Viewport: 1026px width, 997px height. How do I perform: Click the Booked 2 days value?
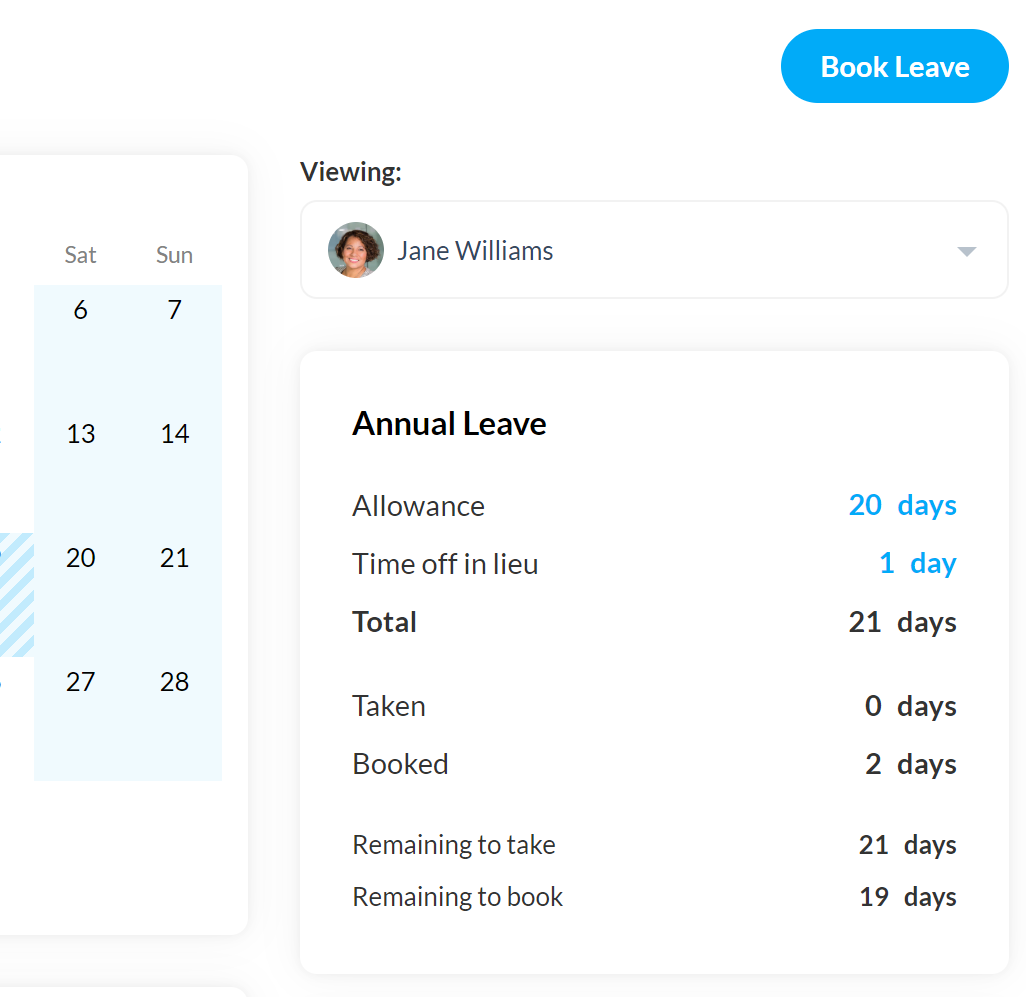910,764
